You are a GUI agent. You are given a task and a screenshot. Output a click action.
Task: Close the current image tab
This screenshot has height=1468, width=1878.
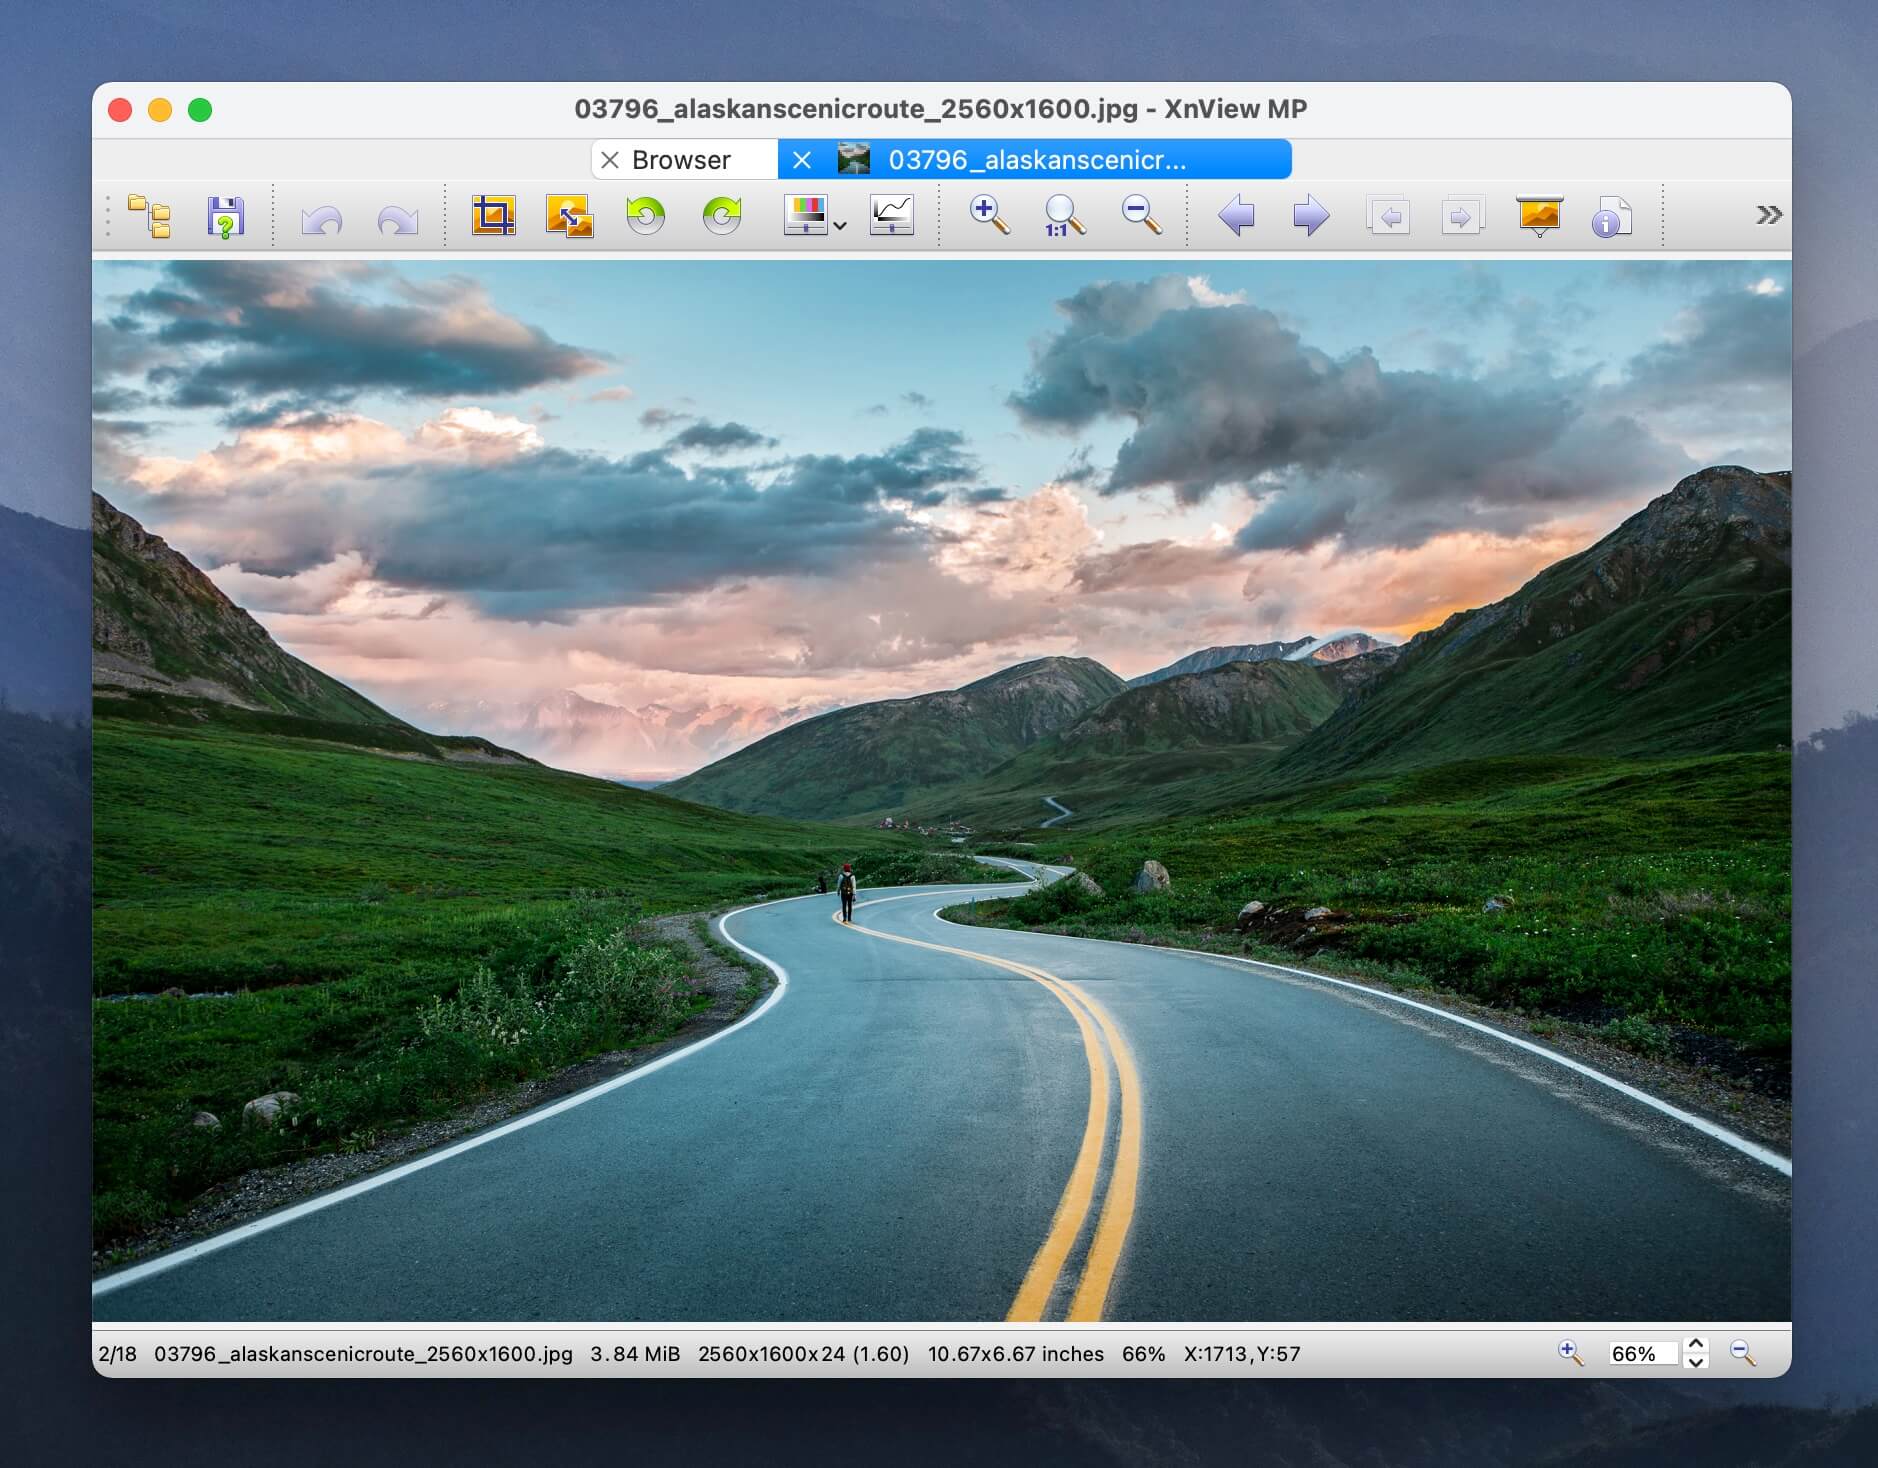(x=804, y=159)
